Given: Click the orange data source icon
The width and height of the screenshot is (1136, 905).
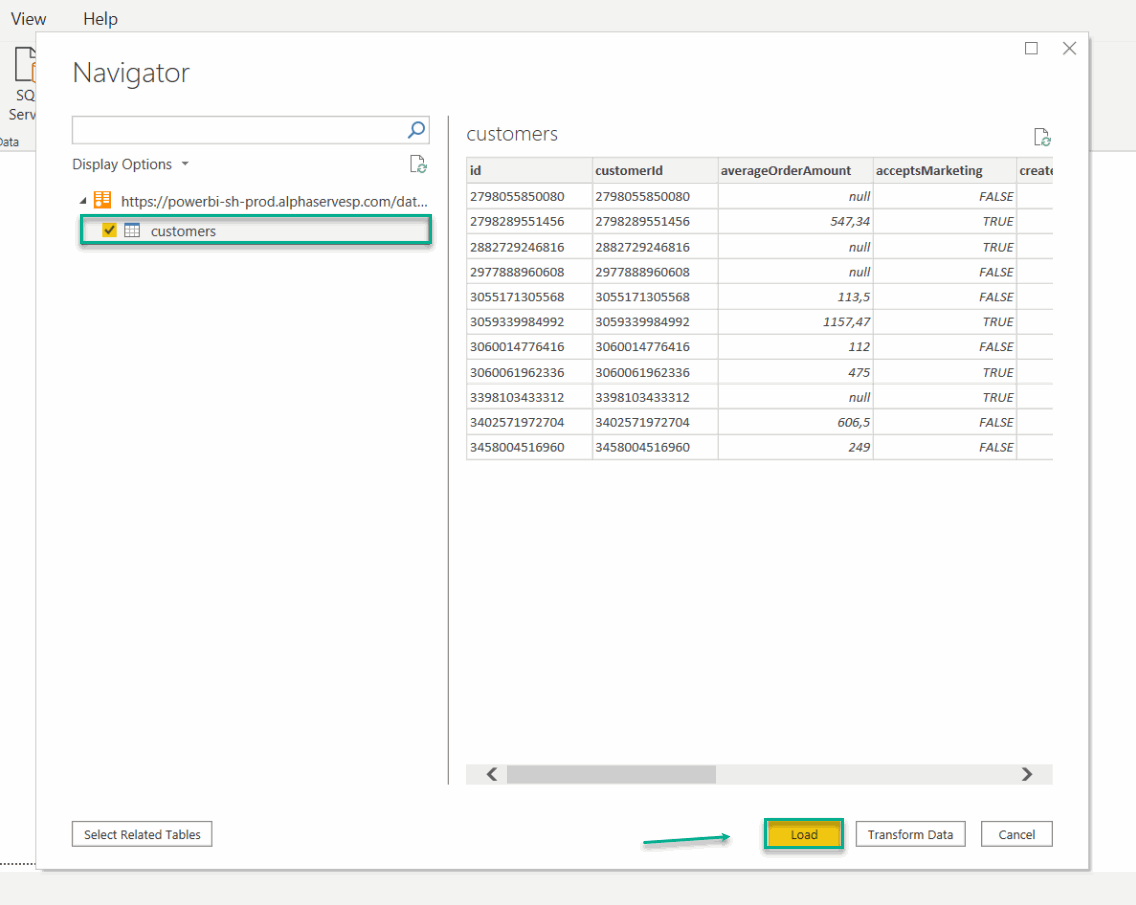Looking at the screenshot, I should (x=102, y=200).
